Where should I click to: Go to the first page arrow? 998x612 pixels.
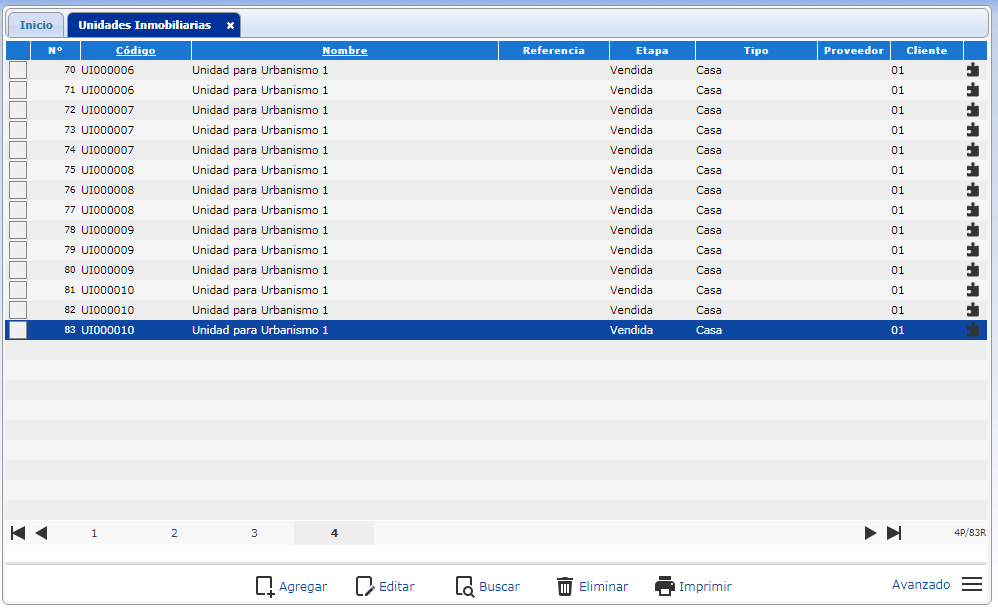click(18, 533)
